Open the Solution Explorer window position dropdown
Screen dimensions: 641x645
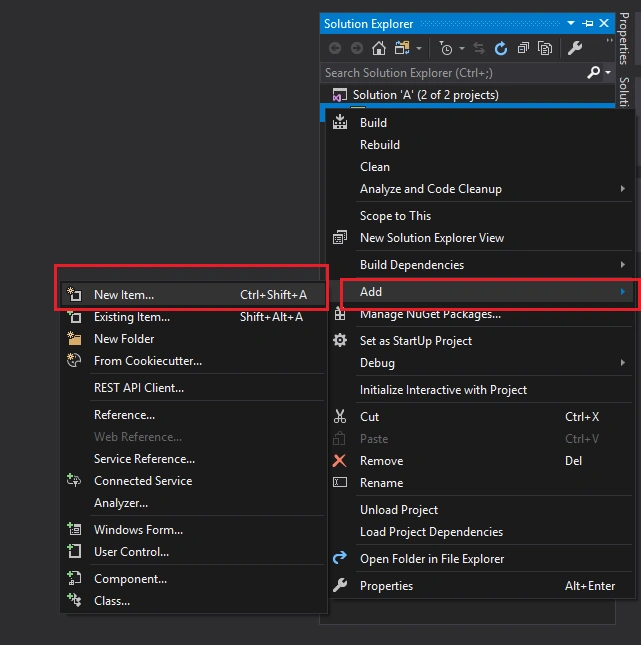point(571,23)
